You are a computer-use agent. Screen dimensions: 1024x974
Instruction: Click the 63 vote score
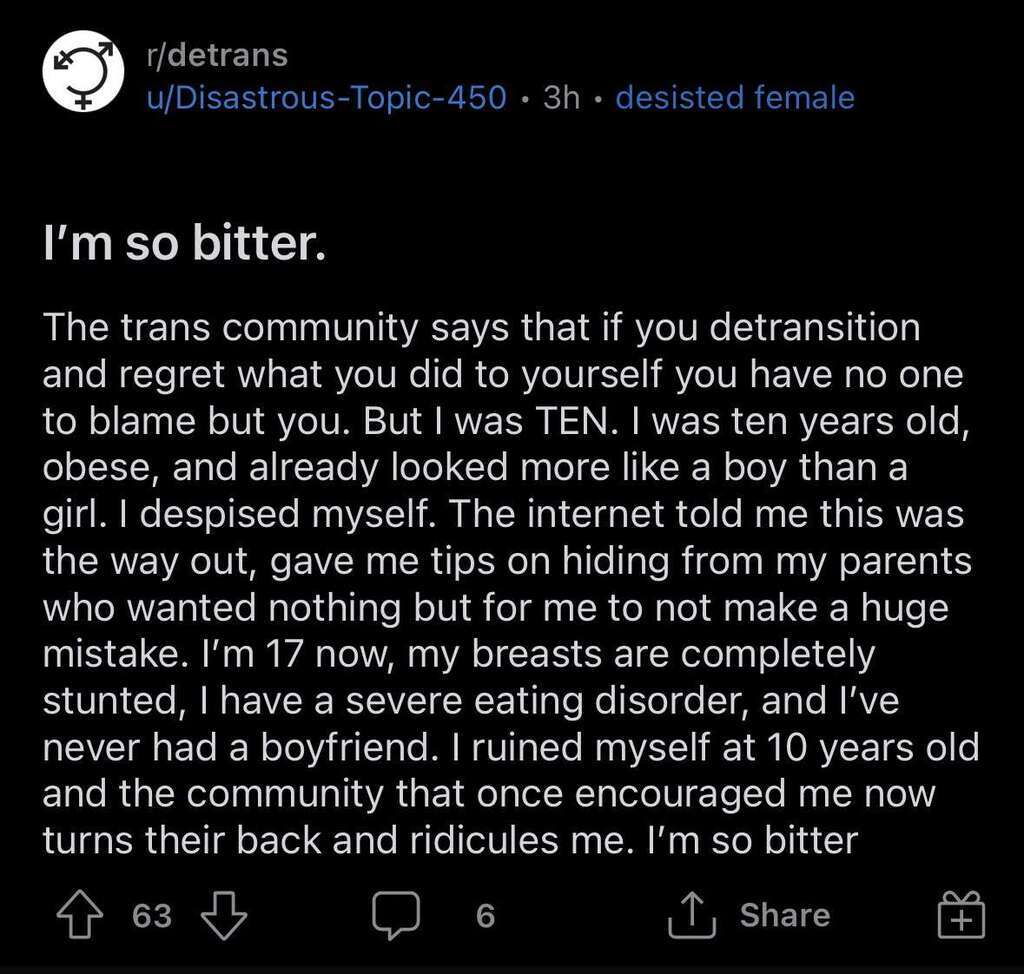coord(152,915)
